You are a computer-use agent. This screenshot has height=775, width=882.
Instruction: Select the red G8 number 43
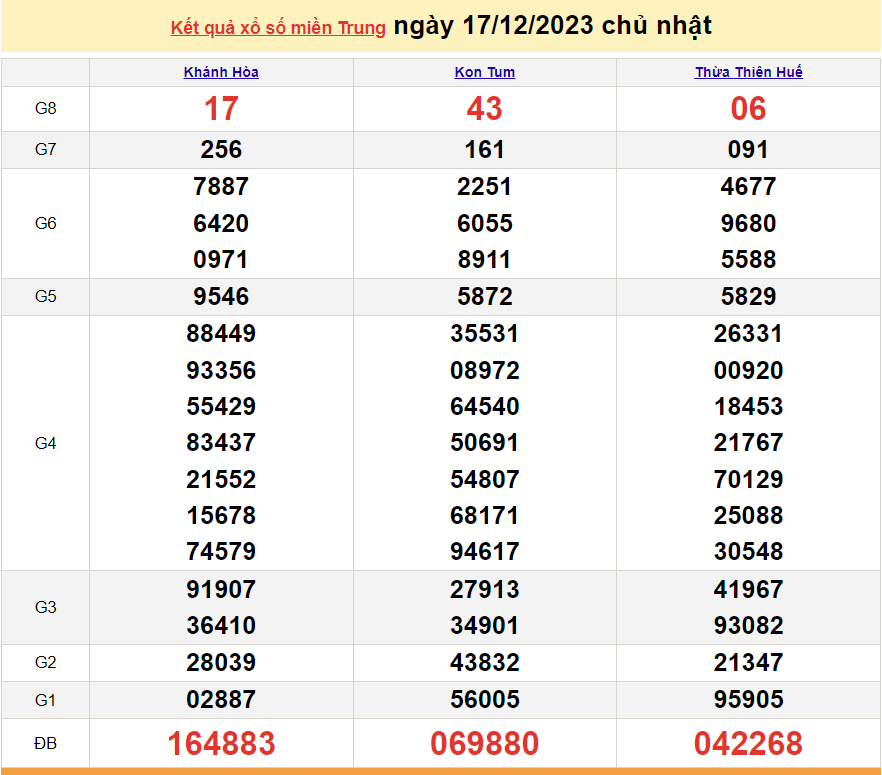point(485,109)
